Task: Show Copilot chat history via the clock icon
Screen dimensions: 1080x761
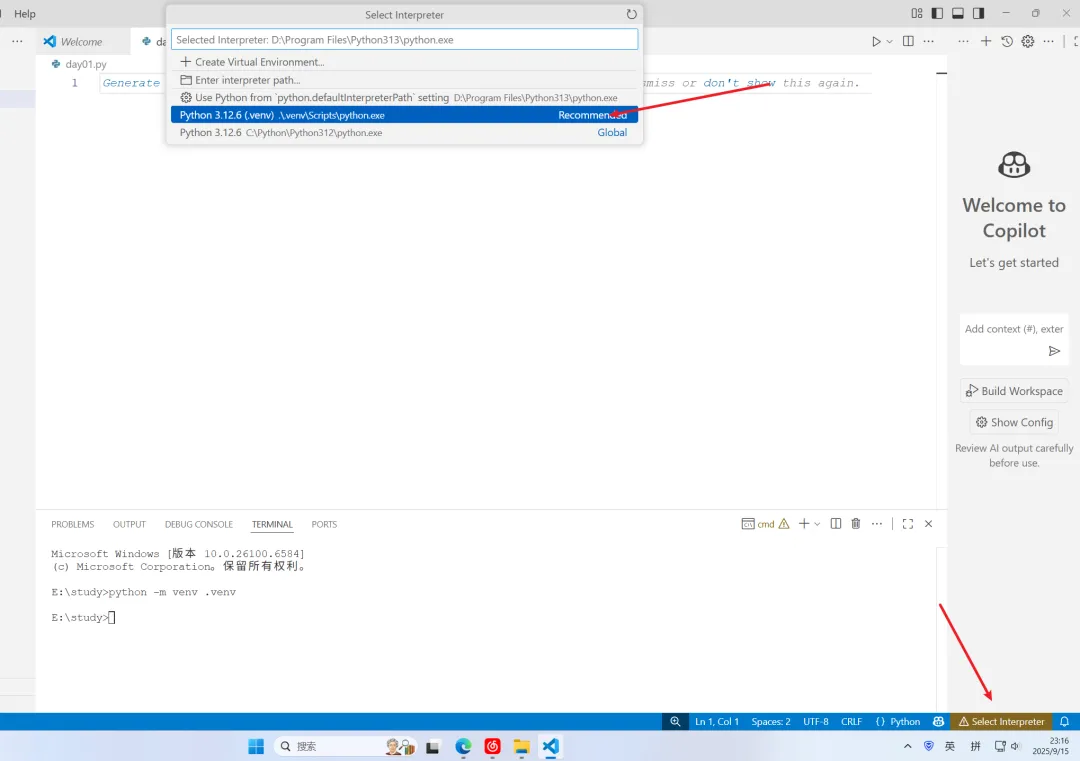Action: pos(1007,41)
